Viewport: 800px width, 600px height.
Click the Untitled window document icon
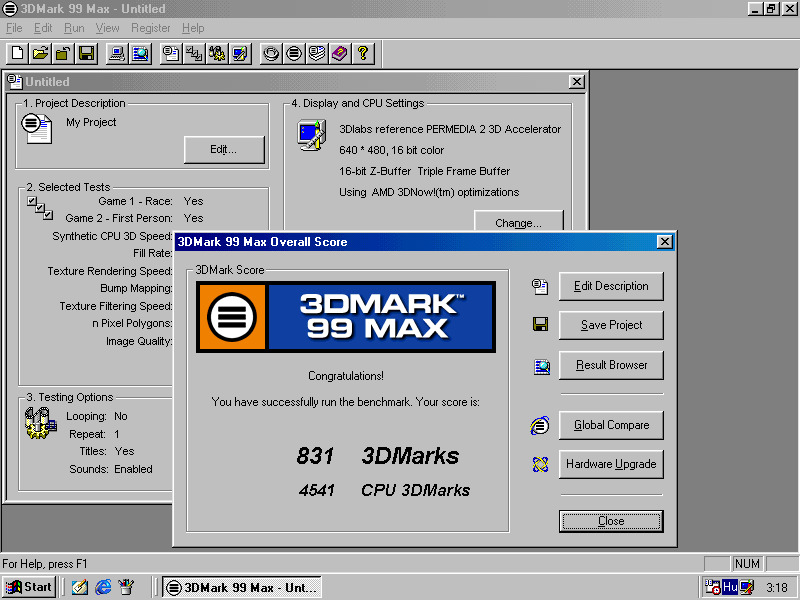coord(15,82)
